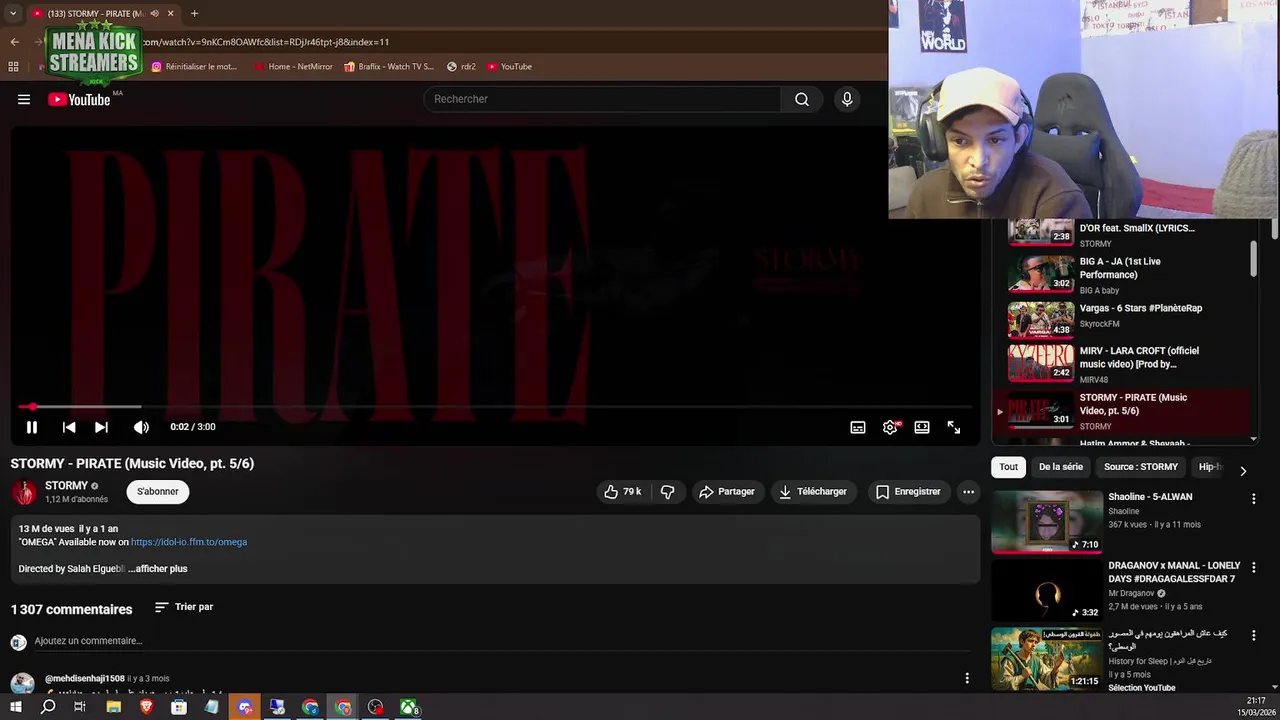The width and height of the screenshot is (1280, 720).
Task: Play MIRV - LARA CROFT playlist item
Action: pos(1120,365)
